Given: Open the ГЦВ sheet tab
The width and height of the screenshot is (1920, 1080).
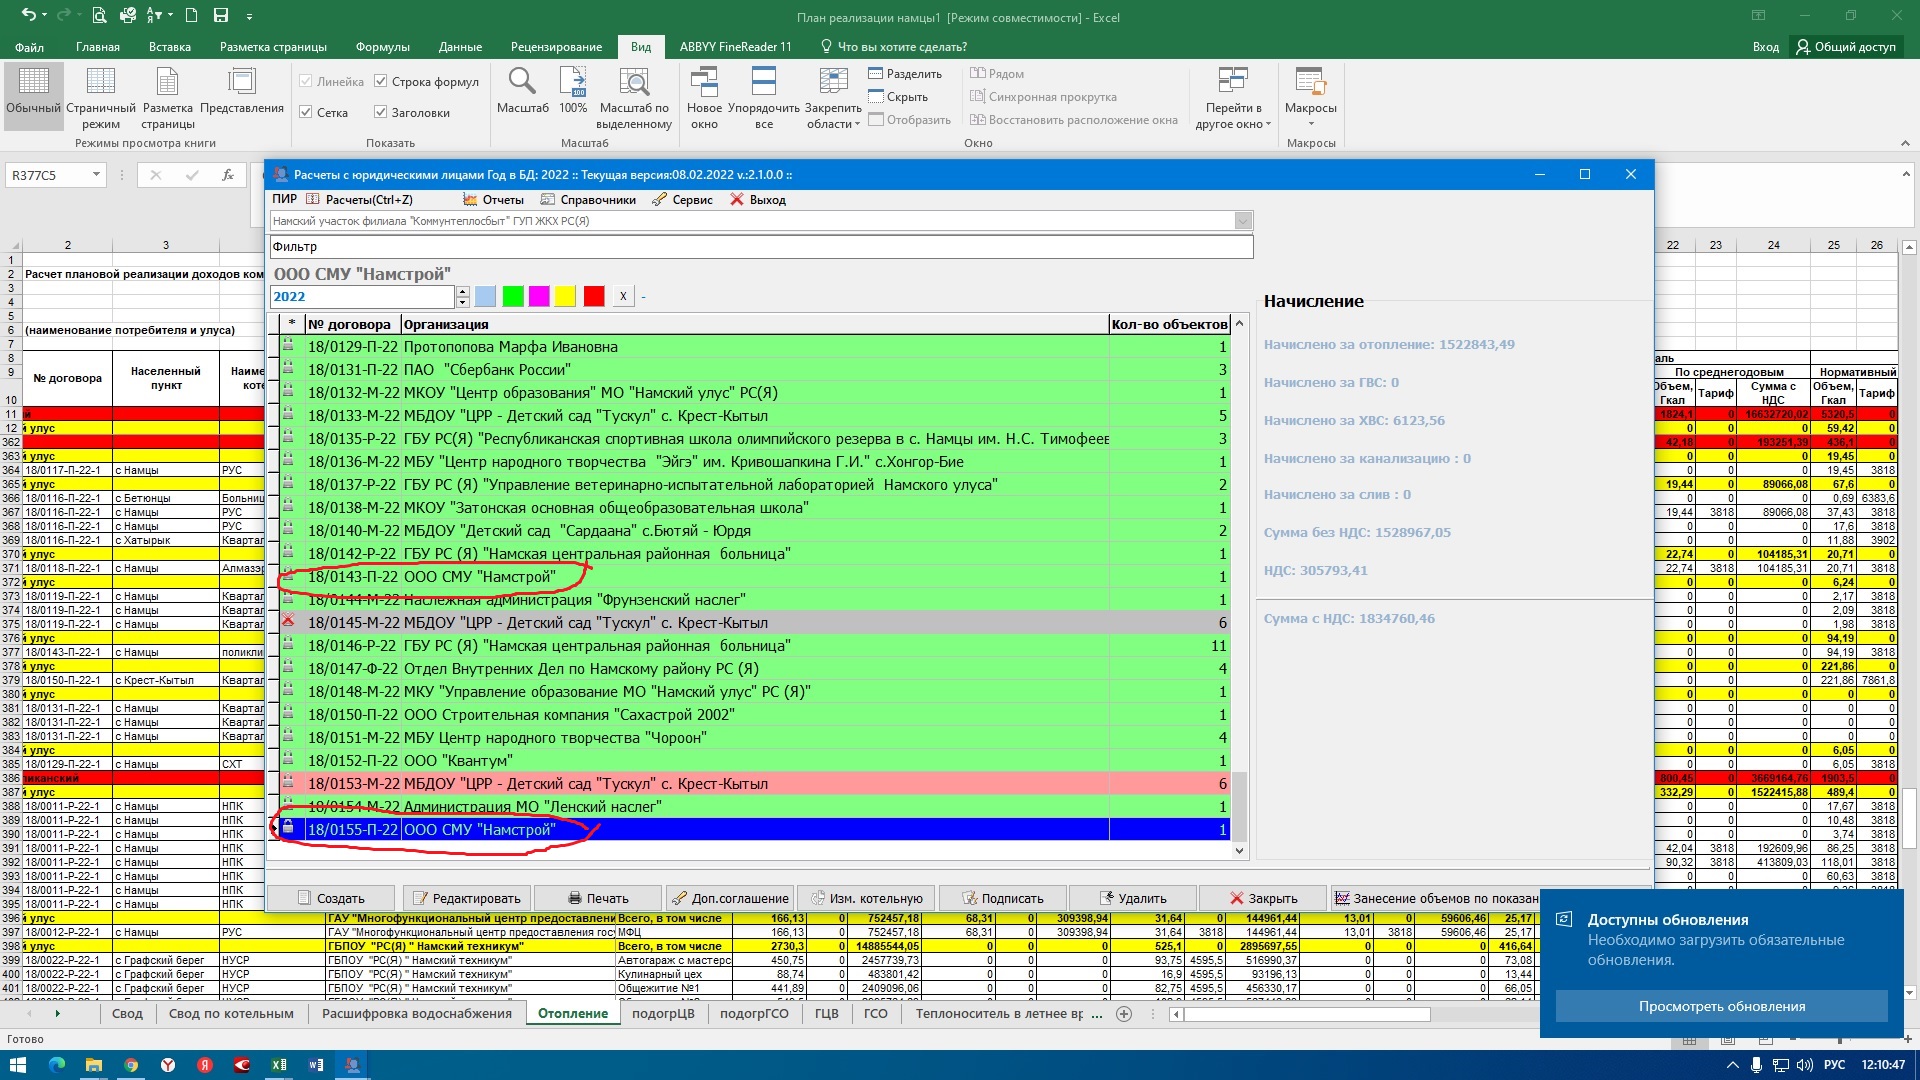Looking at the screenshot, I should 826,1013.
